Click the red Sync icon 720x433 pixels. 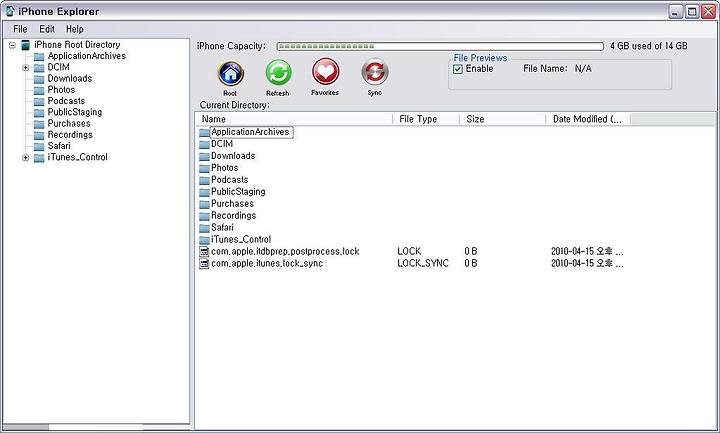click(375, 72)
